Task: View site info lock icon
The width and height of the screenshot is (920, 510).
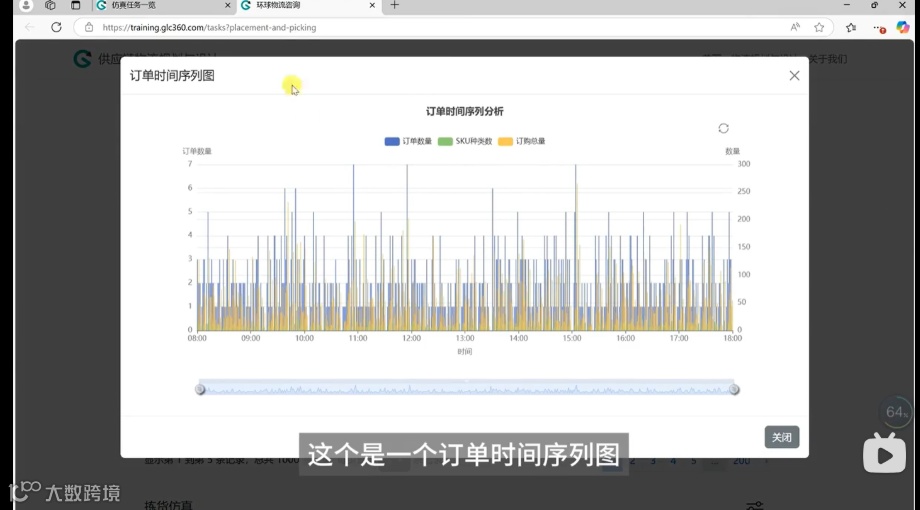Action: click(89, 27)
